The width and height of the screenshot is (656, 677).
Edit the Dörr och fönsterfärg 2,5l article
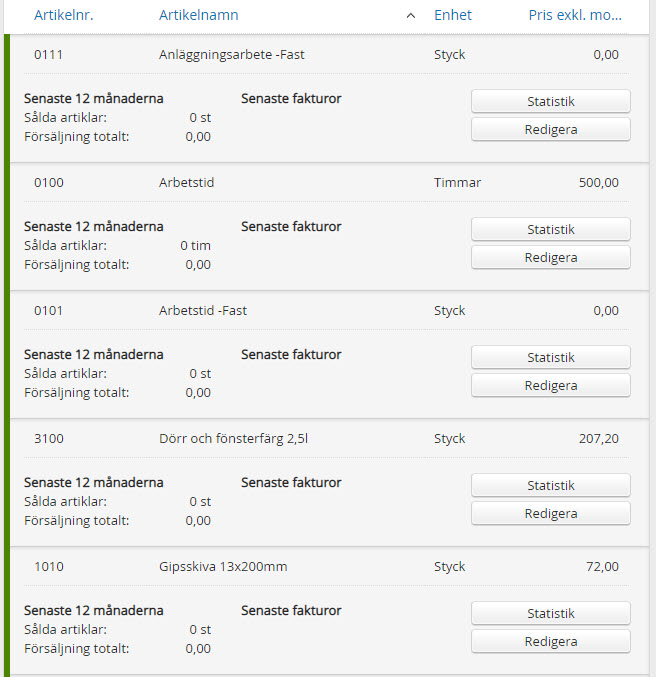coord(550,513)
